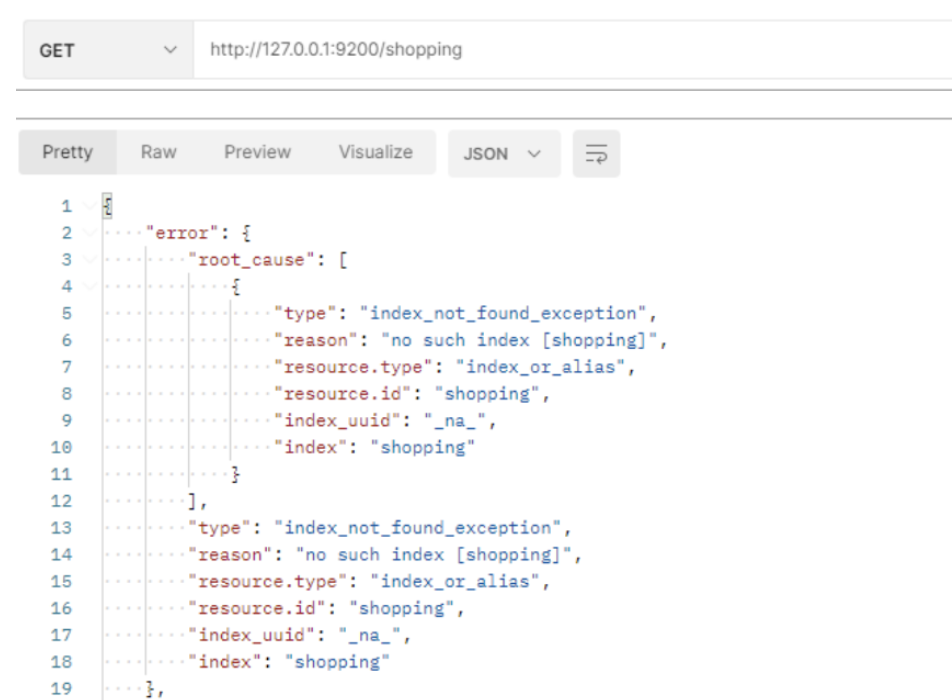
Task: Toggle the wrap lines icon
Action: coord(596,154)
